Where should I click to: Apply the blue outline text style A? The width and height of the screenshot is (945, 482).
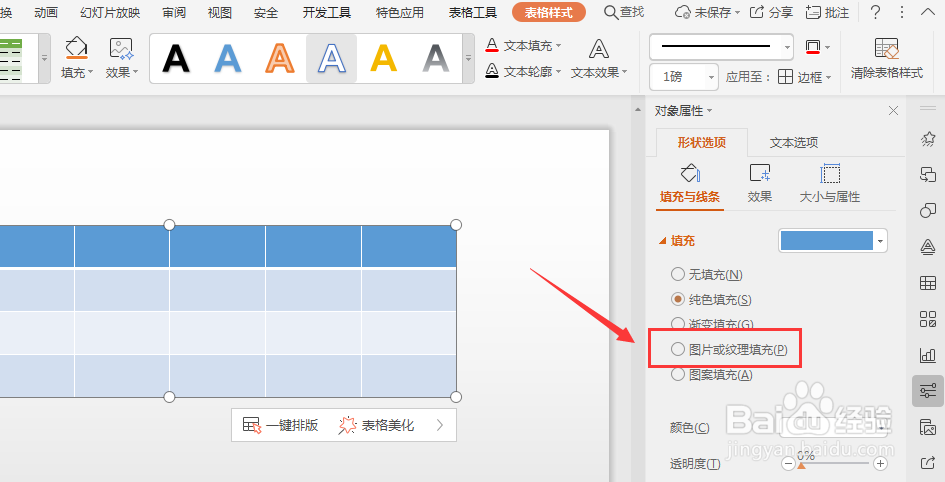[331, 58]
